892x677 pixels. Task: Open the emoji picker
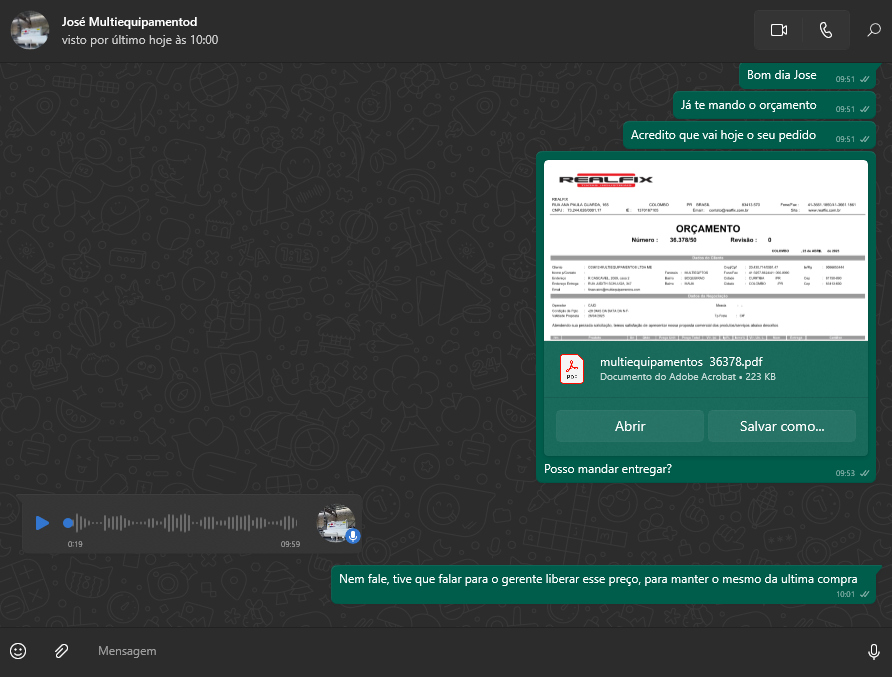tap(18, 651)
